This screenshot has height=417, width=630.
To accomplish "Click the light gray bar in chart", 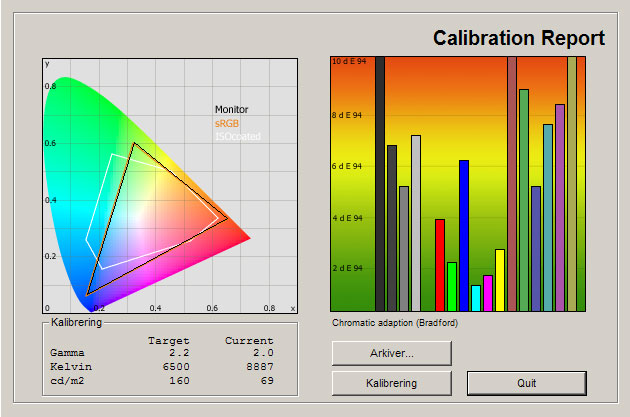I will click(x=416, y=223).
